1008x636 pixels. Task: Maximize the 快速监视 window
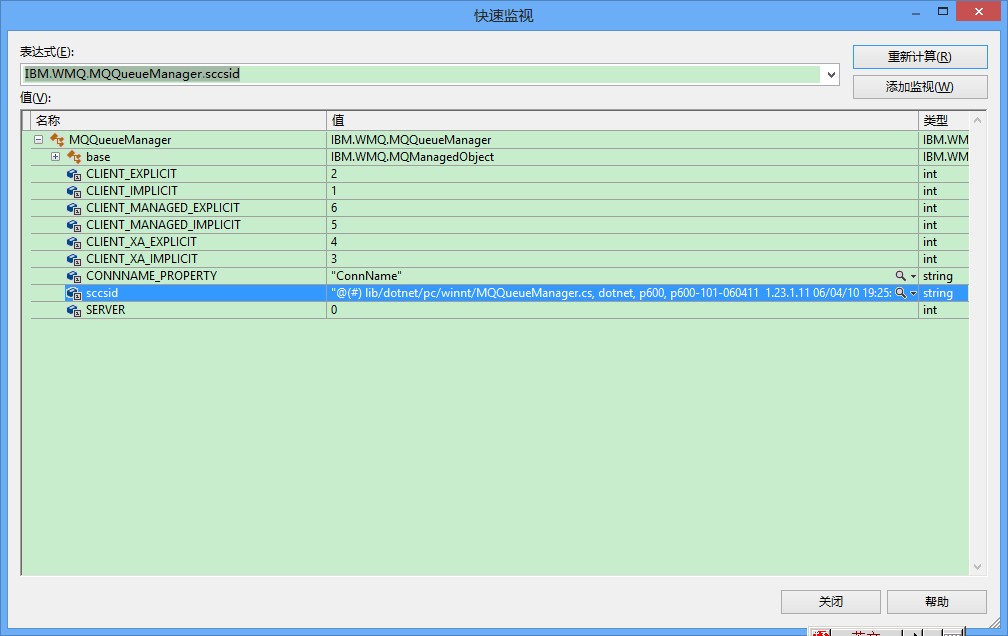(x=942, y=12)
